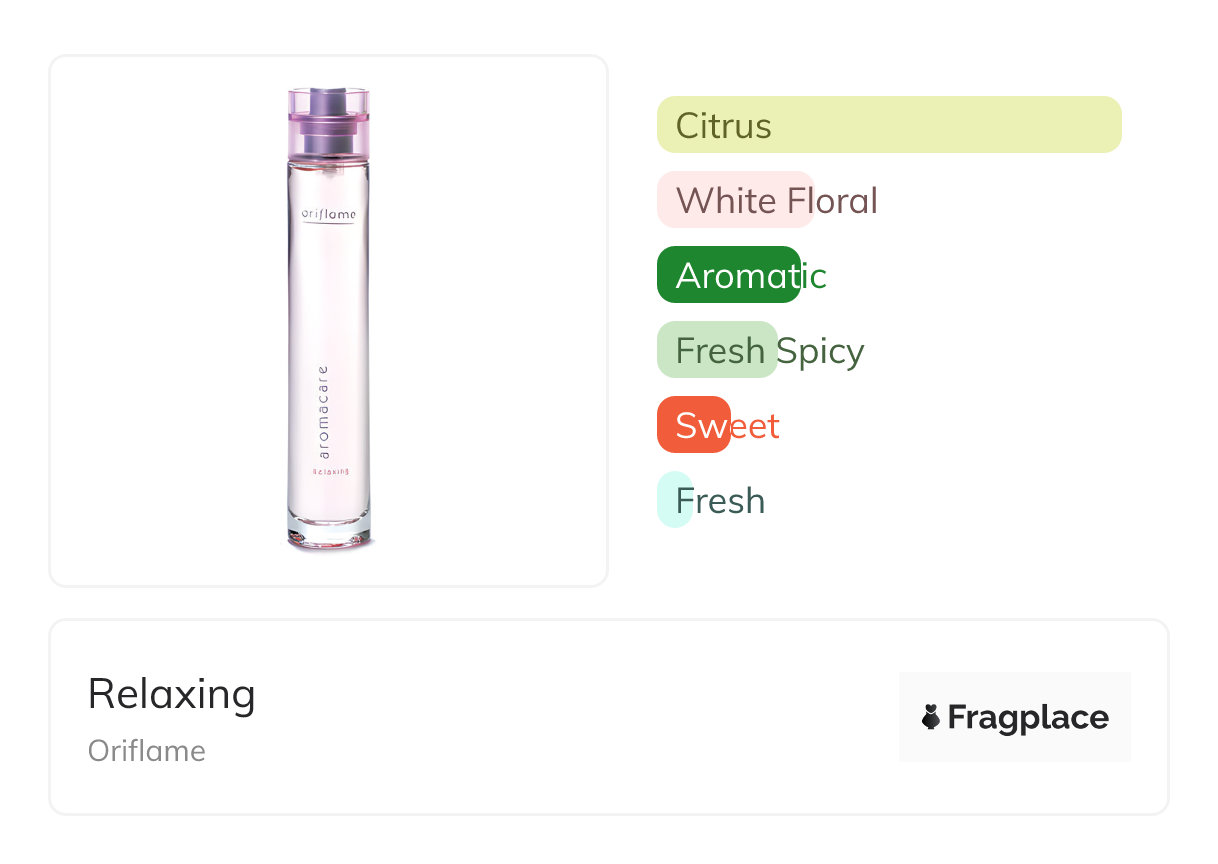Select the pale mint Fresh accord
Screen dimensions: 1218x864
click(674, 500)
